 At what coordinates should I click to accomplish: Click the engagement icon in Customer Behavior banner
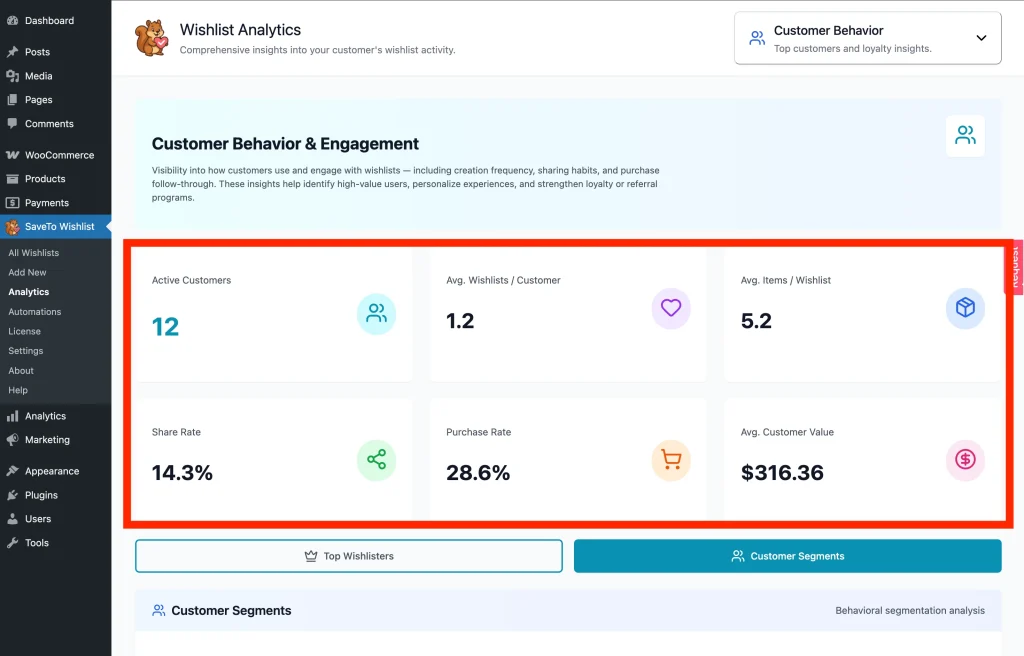[964, 136]
